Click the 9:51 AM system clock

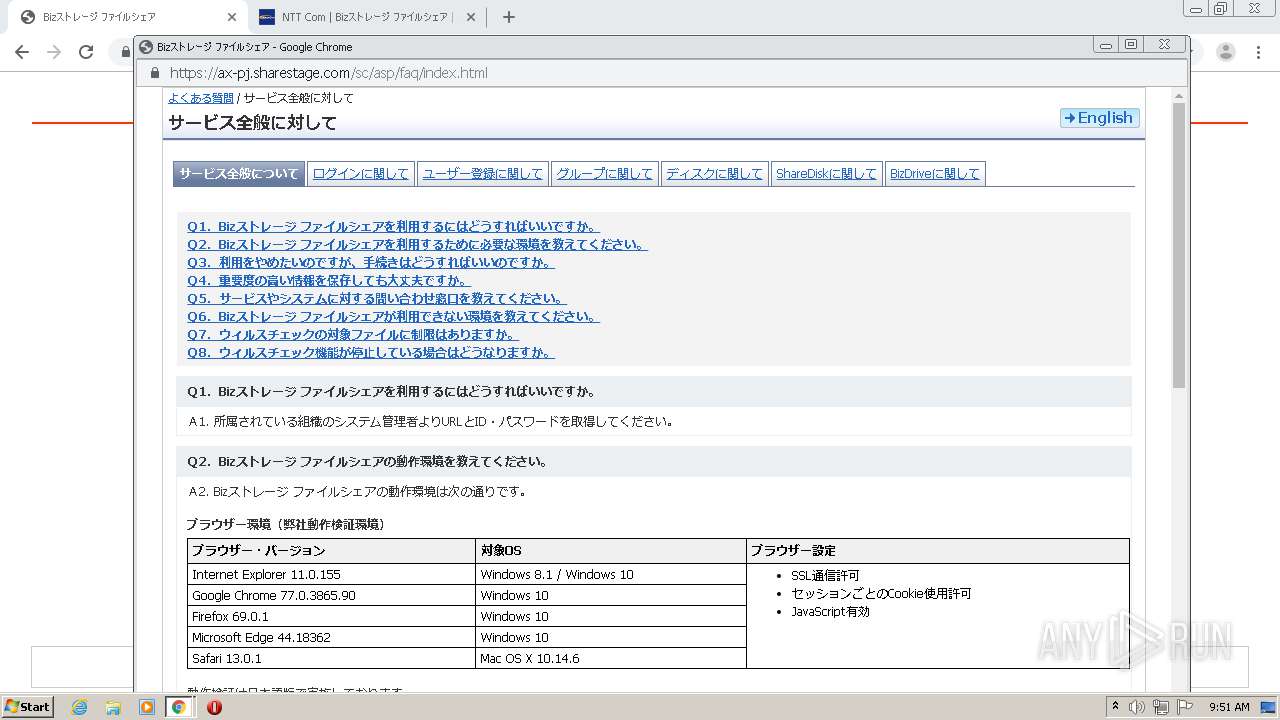pyautogui.click(x=1229, y=707)
